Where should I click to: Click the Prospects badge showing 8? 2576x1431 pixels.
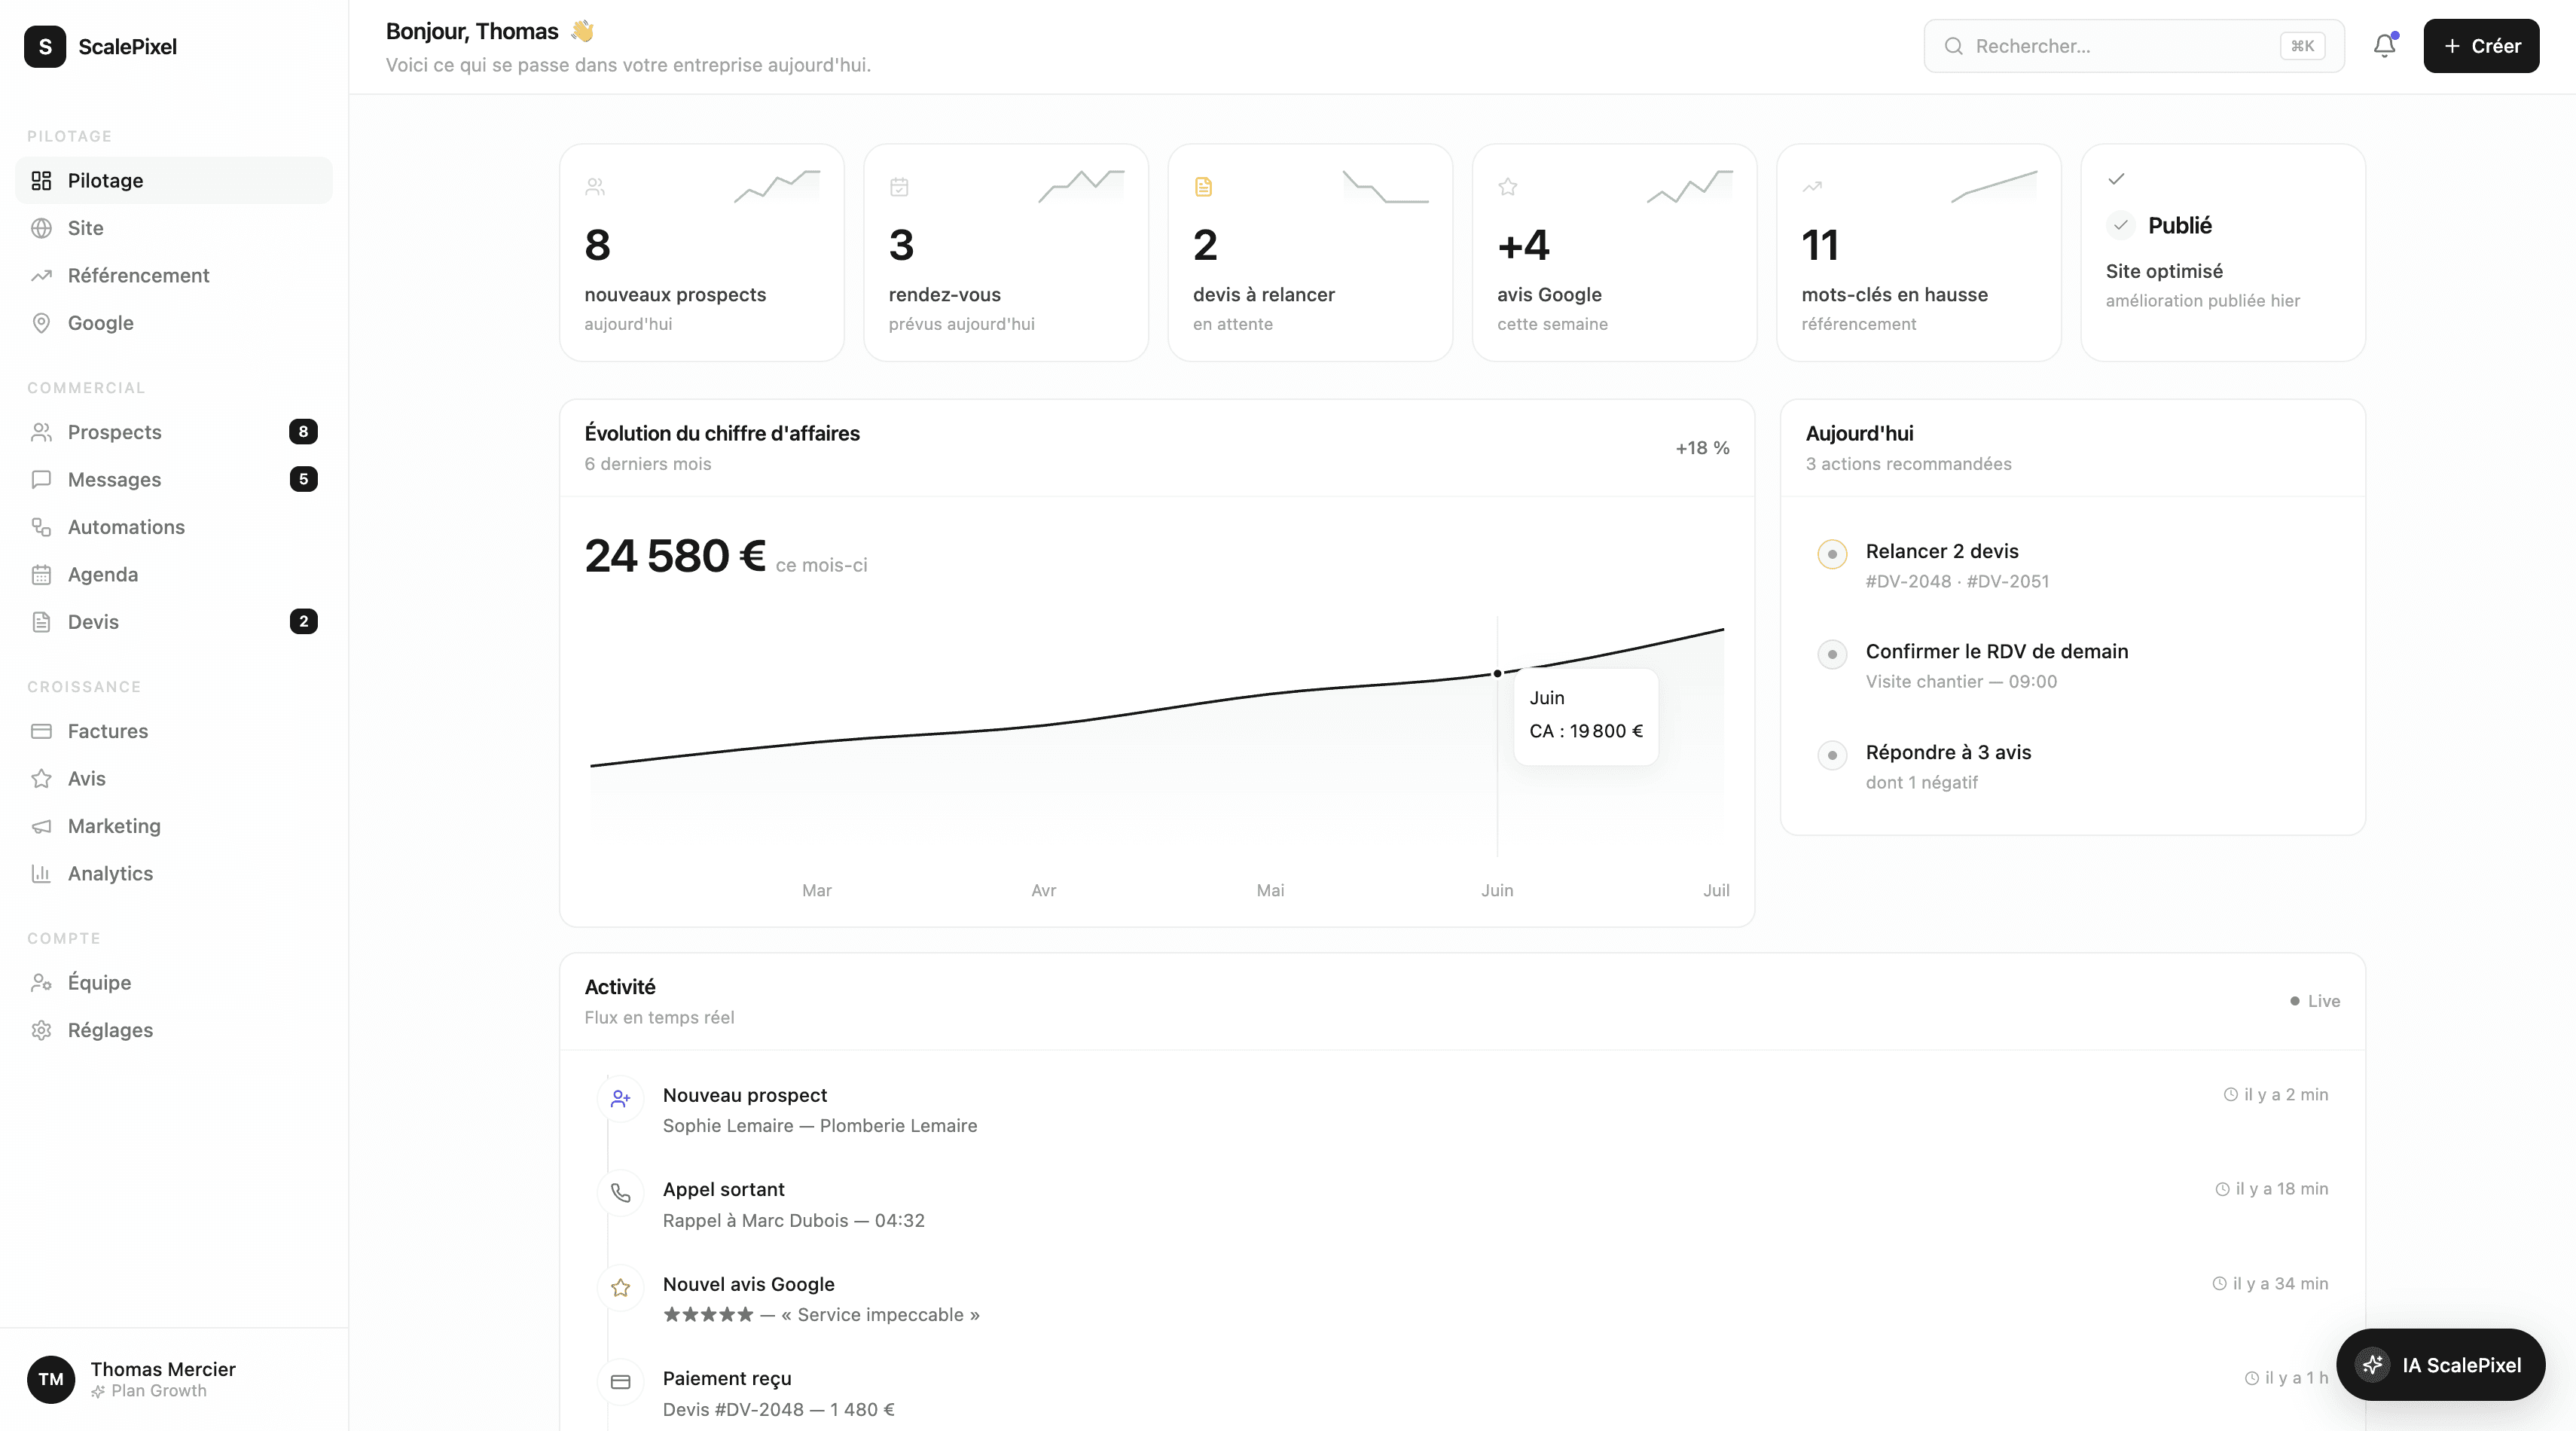(303, 432)
